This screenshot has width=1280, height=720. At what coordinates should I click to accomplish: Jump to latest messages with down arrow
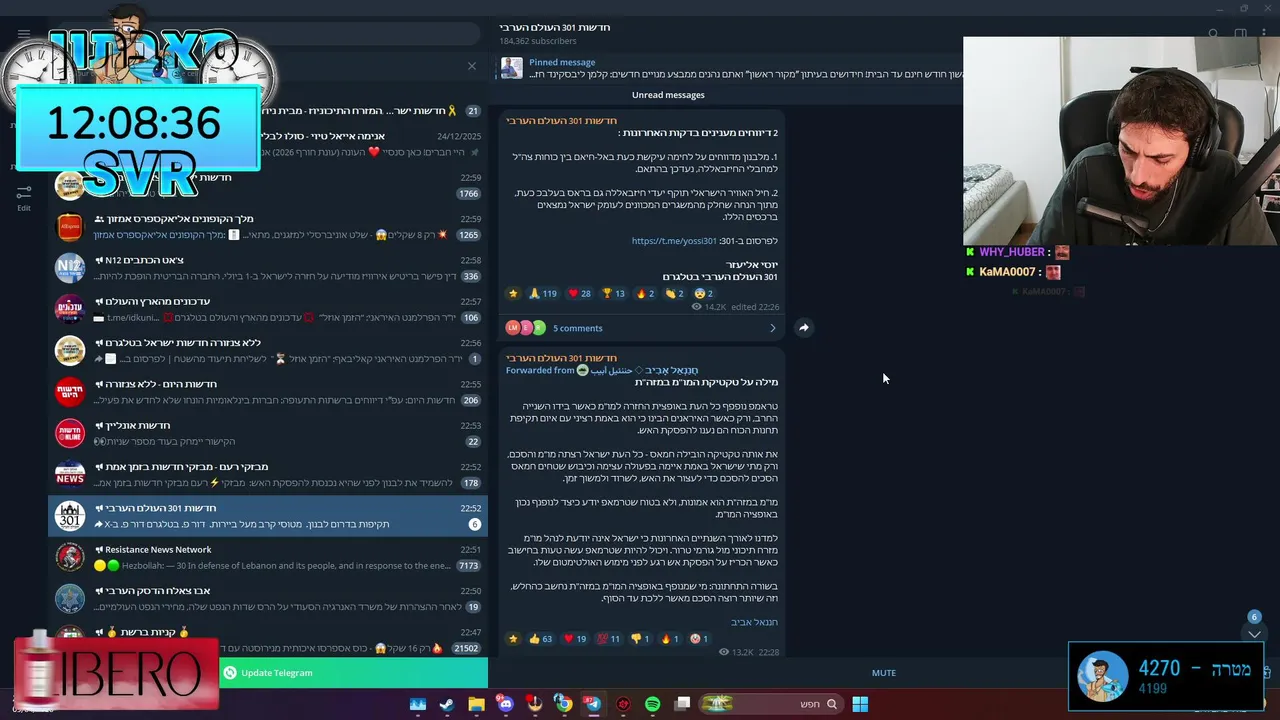click(1254, 634)
